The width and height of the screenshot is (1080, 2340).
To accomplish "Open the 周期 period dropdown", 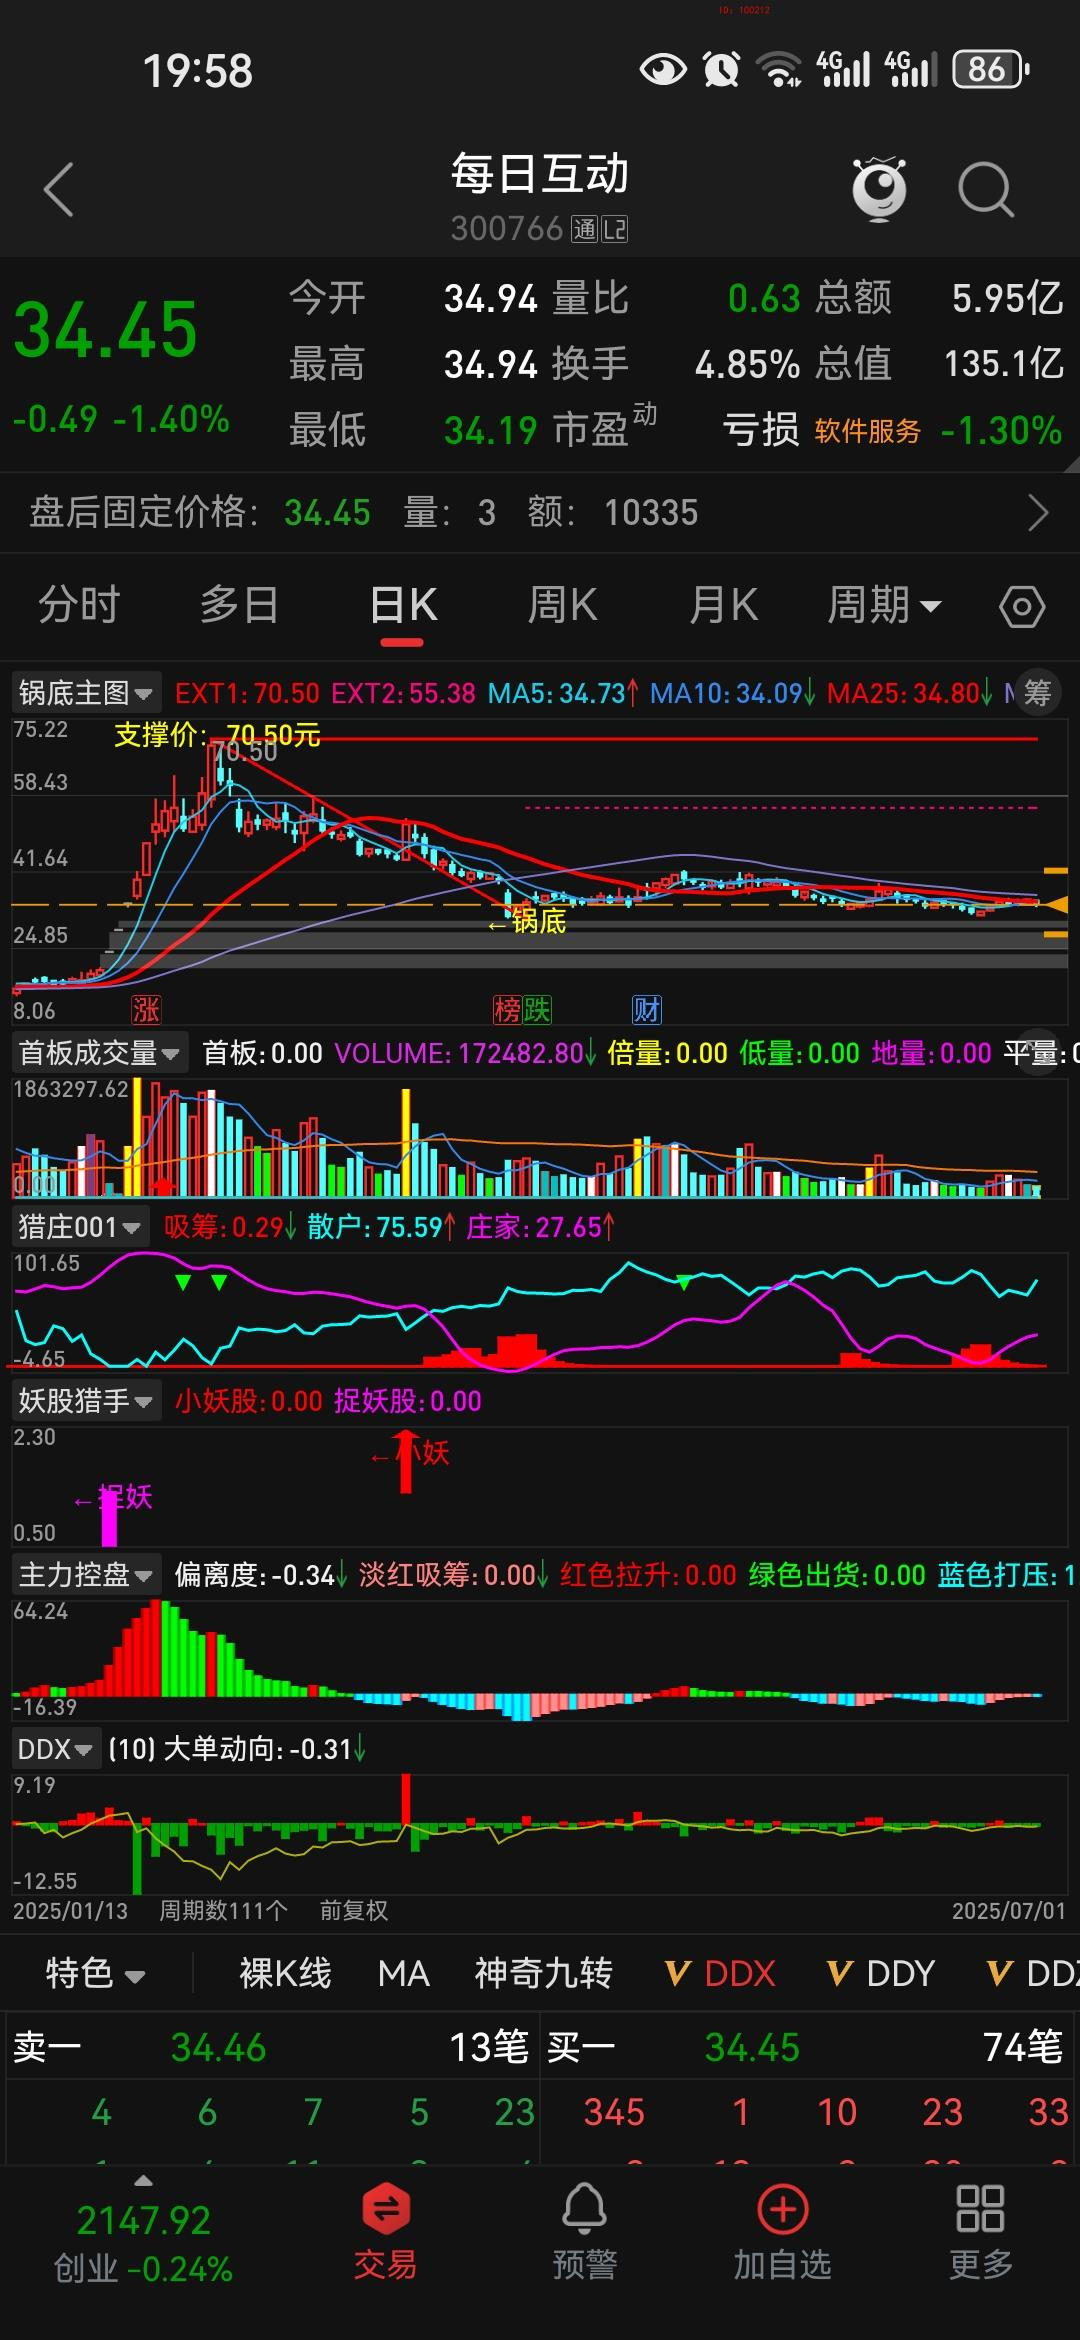I will pos(884,606).
